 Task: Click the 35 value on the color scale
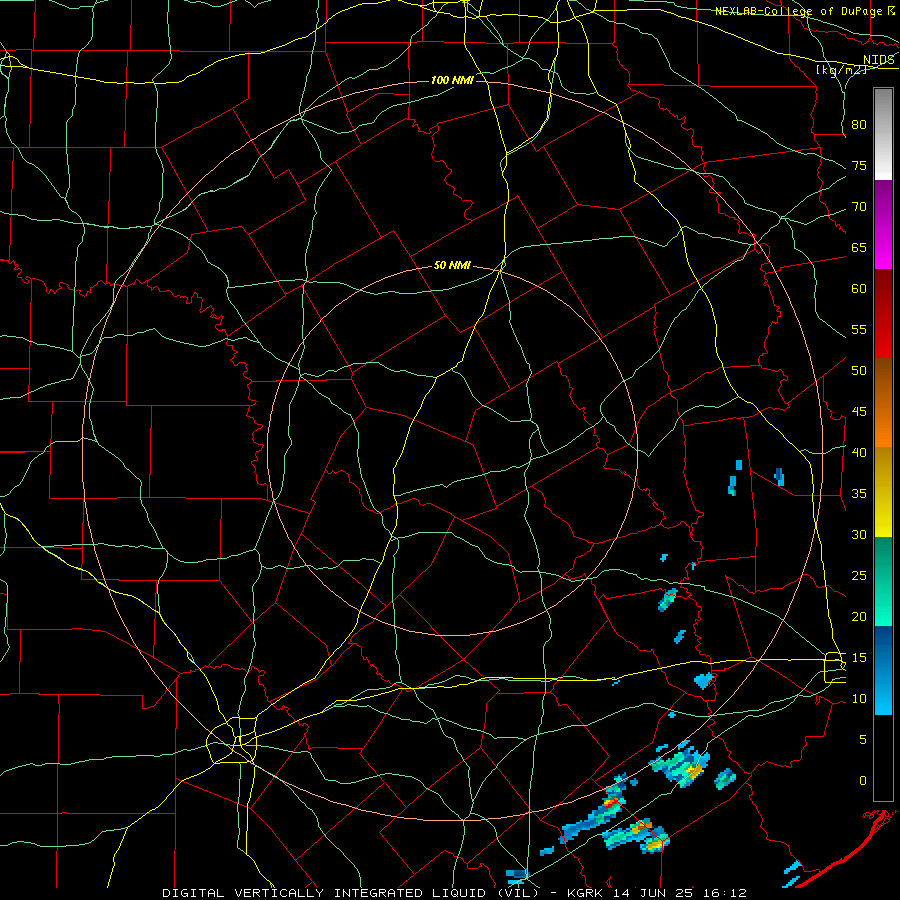click(x=859, y=494)
